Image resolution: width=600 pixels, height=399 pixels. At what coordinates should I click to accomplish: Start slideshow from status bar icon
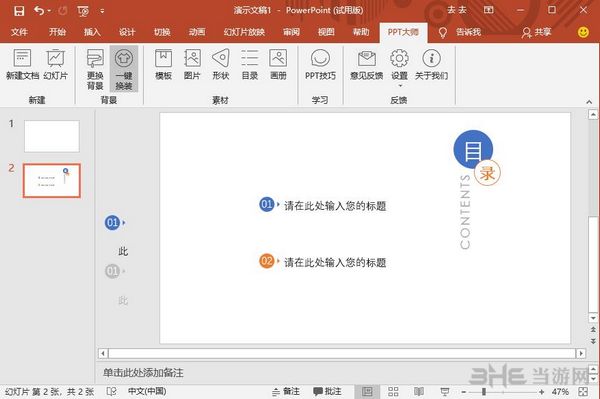coord(445,391)
